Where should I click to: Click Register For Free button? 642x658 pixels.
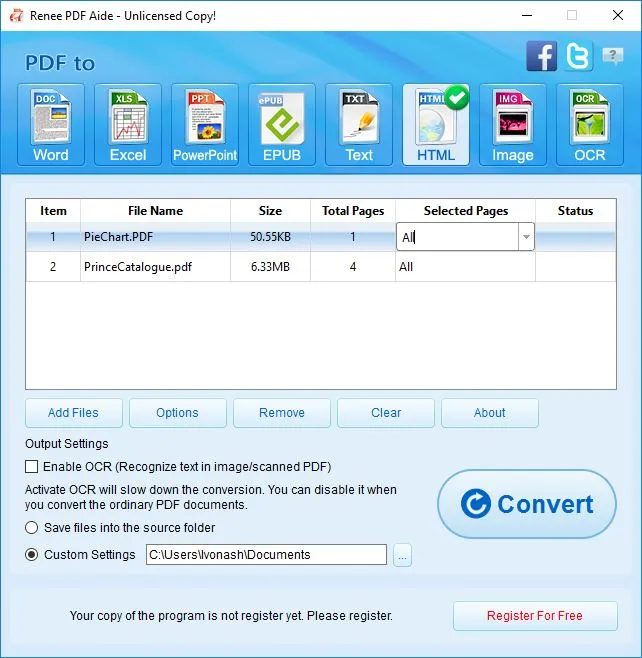pos(535,616)
